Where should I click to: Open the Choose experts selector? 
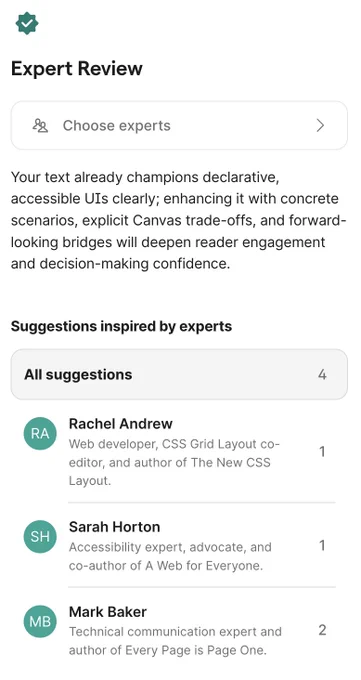point(179,126)
